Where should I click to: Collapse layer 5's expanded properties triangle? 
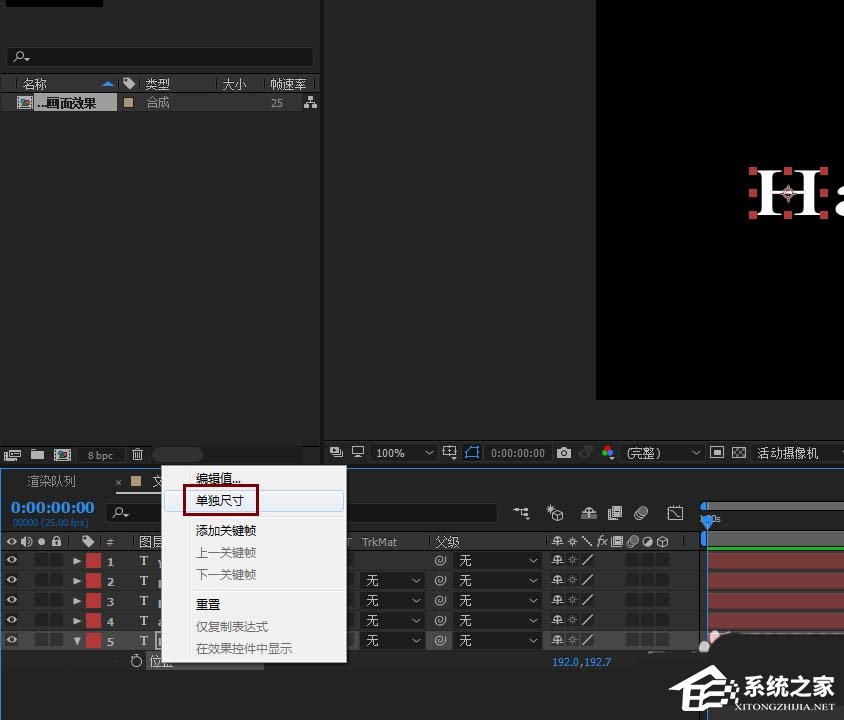[x=79, y=638]
